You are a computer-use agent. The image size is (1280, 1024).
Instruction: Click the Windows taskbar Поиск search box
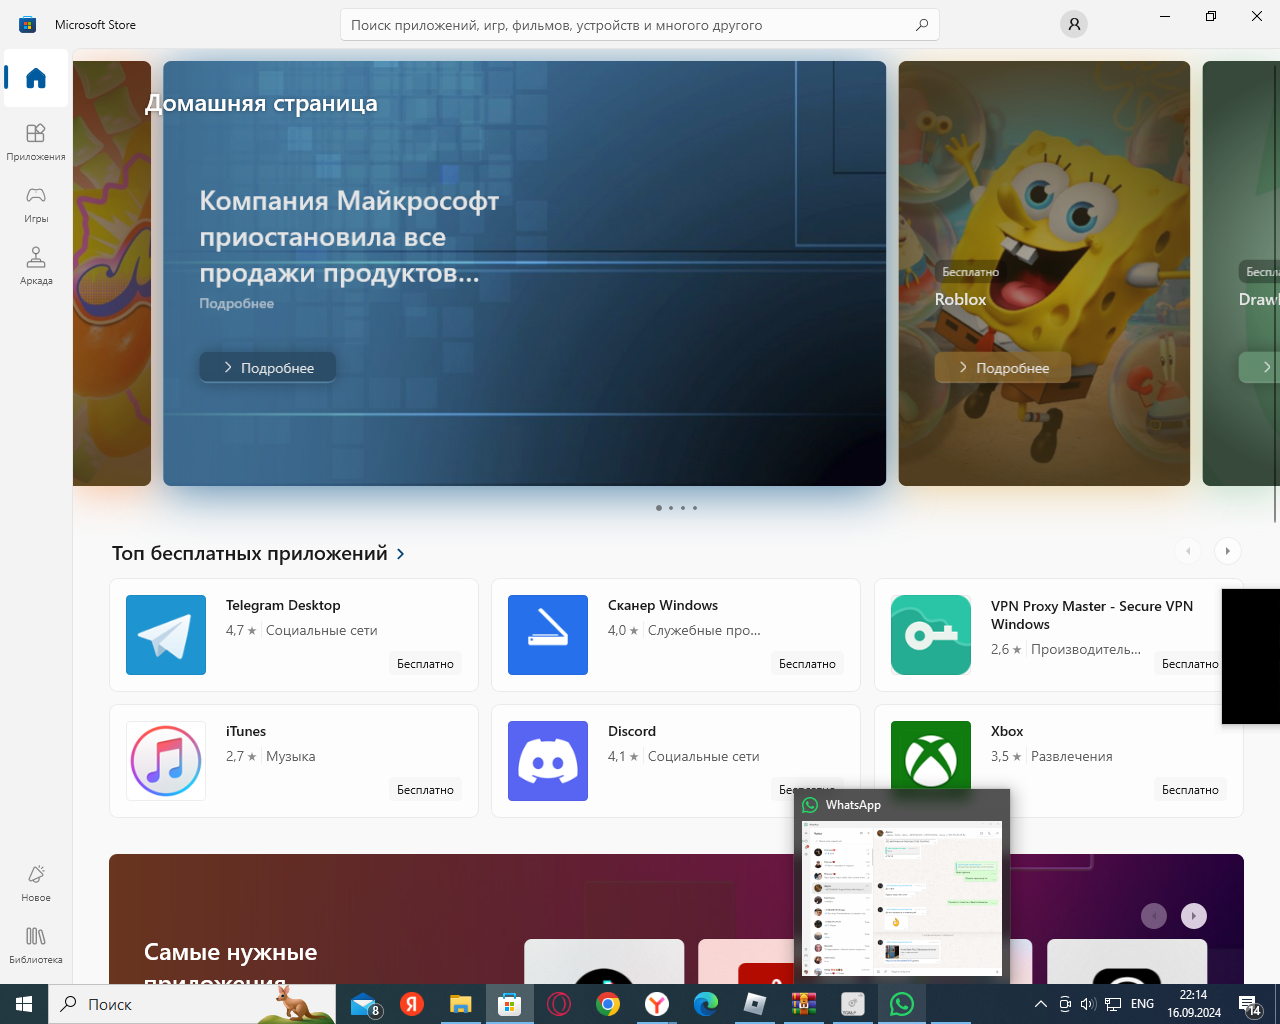click(192, 1004)
